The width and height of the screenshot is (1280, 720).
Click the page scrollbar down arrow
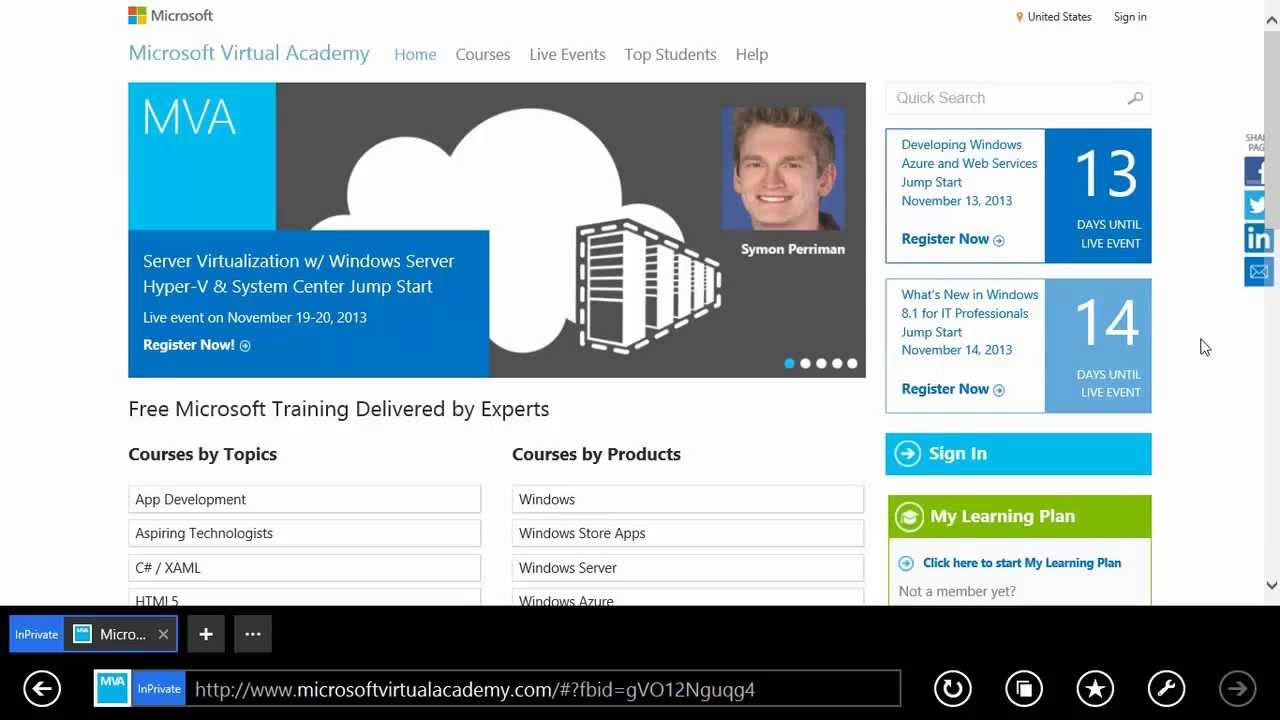tap(1272, 586)
